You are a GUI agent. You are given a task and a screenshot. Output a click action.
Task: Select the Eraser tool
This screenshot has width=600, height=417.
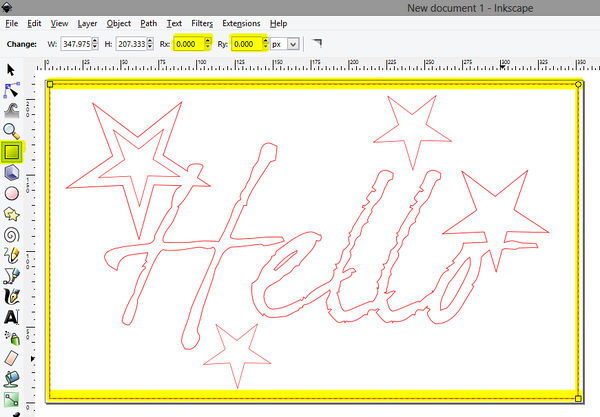pyautogui.click(x=12, y=357)
